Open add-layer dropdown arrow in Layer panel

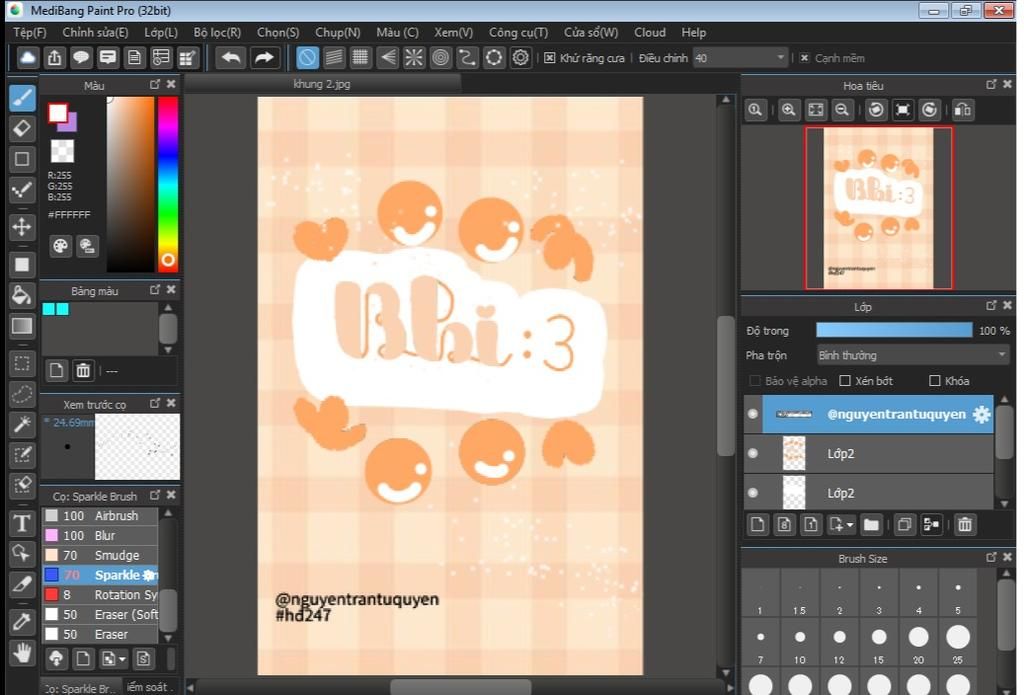(850, 525)
